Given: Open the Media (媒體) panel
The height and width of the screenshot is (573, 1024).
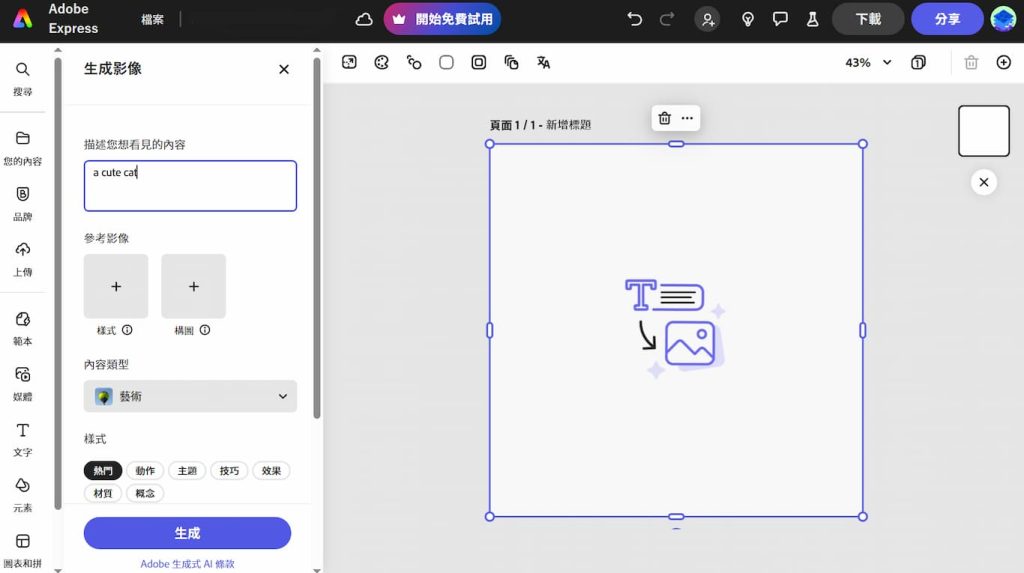Looking at the screenshot, I should 23,384.
